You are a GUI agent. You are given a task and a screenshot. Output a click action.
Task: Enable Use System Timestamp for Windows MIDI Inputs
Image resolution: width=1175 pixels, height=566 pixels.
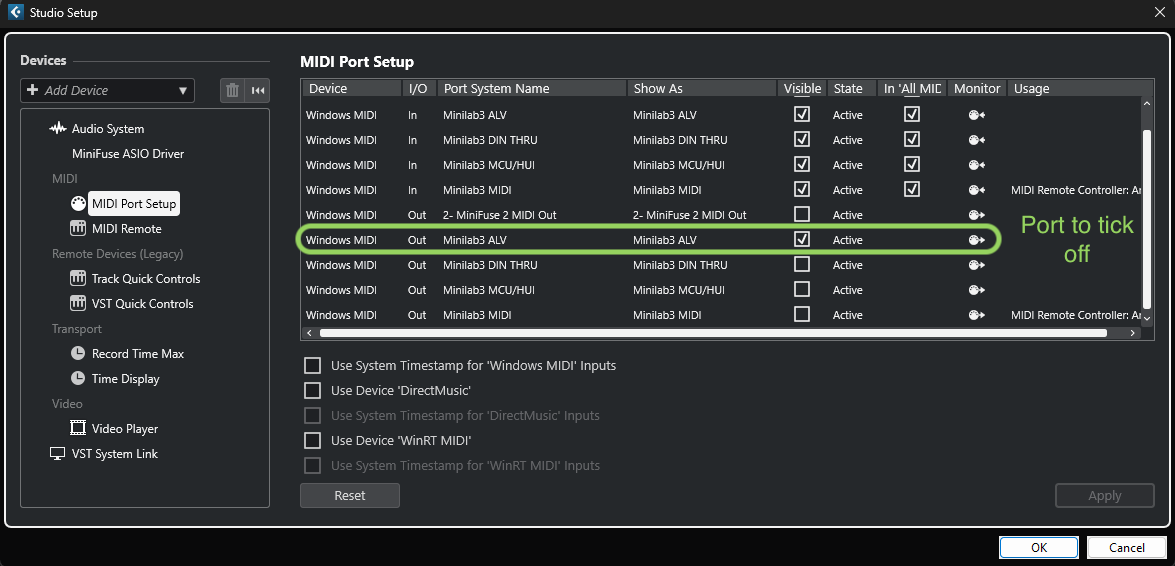[x=312, y=366]
